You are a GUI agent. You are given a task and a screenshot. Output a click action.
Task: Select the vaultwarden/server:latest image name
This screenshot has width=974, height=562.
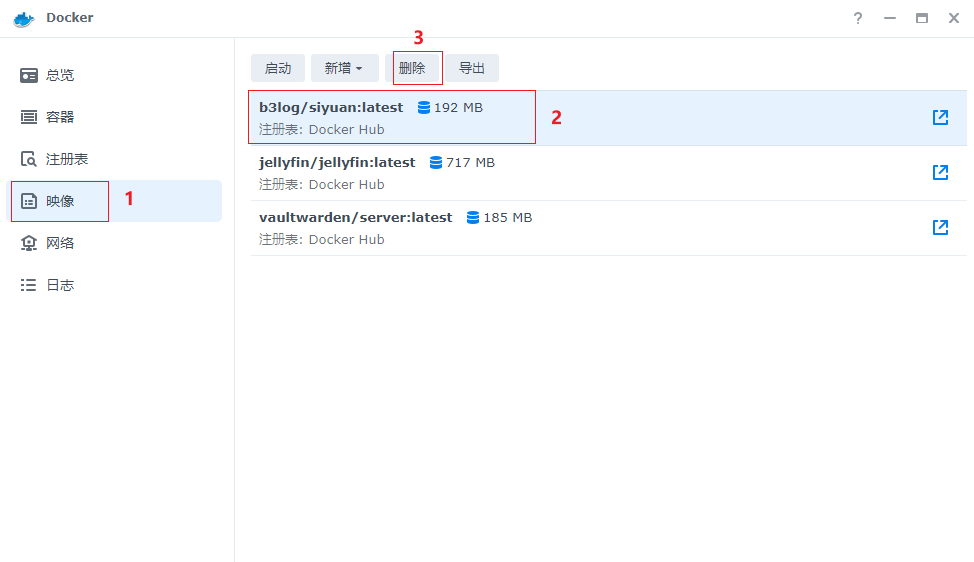[355, 217]
